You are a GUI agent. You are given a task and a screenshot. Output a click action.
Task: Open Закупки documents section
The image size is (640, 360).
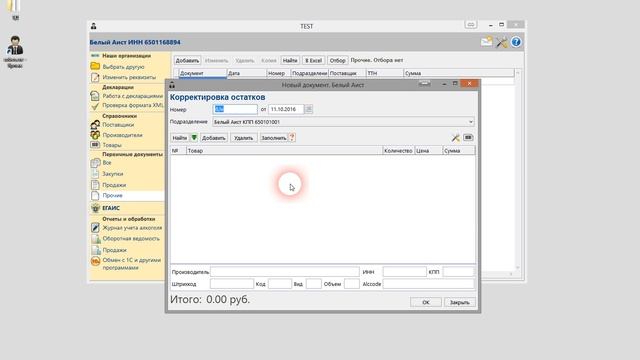point(113,174)
